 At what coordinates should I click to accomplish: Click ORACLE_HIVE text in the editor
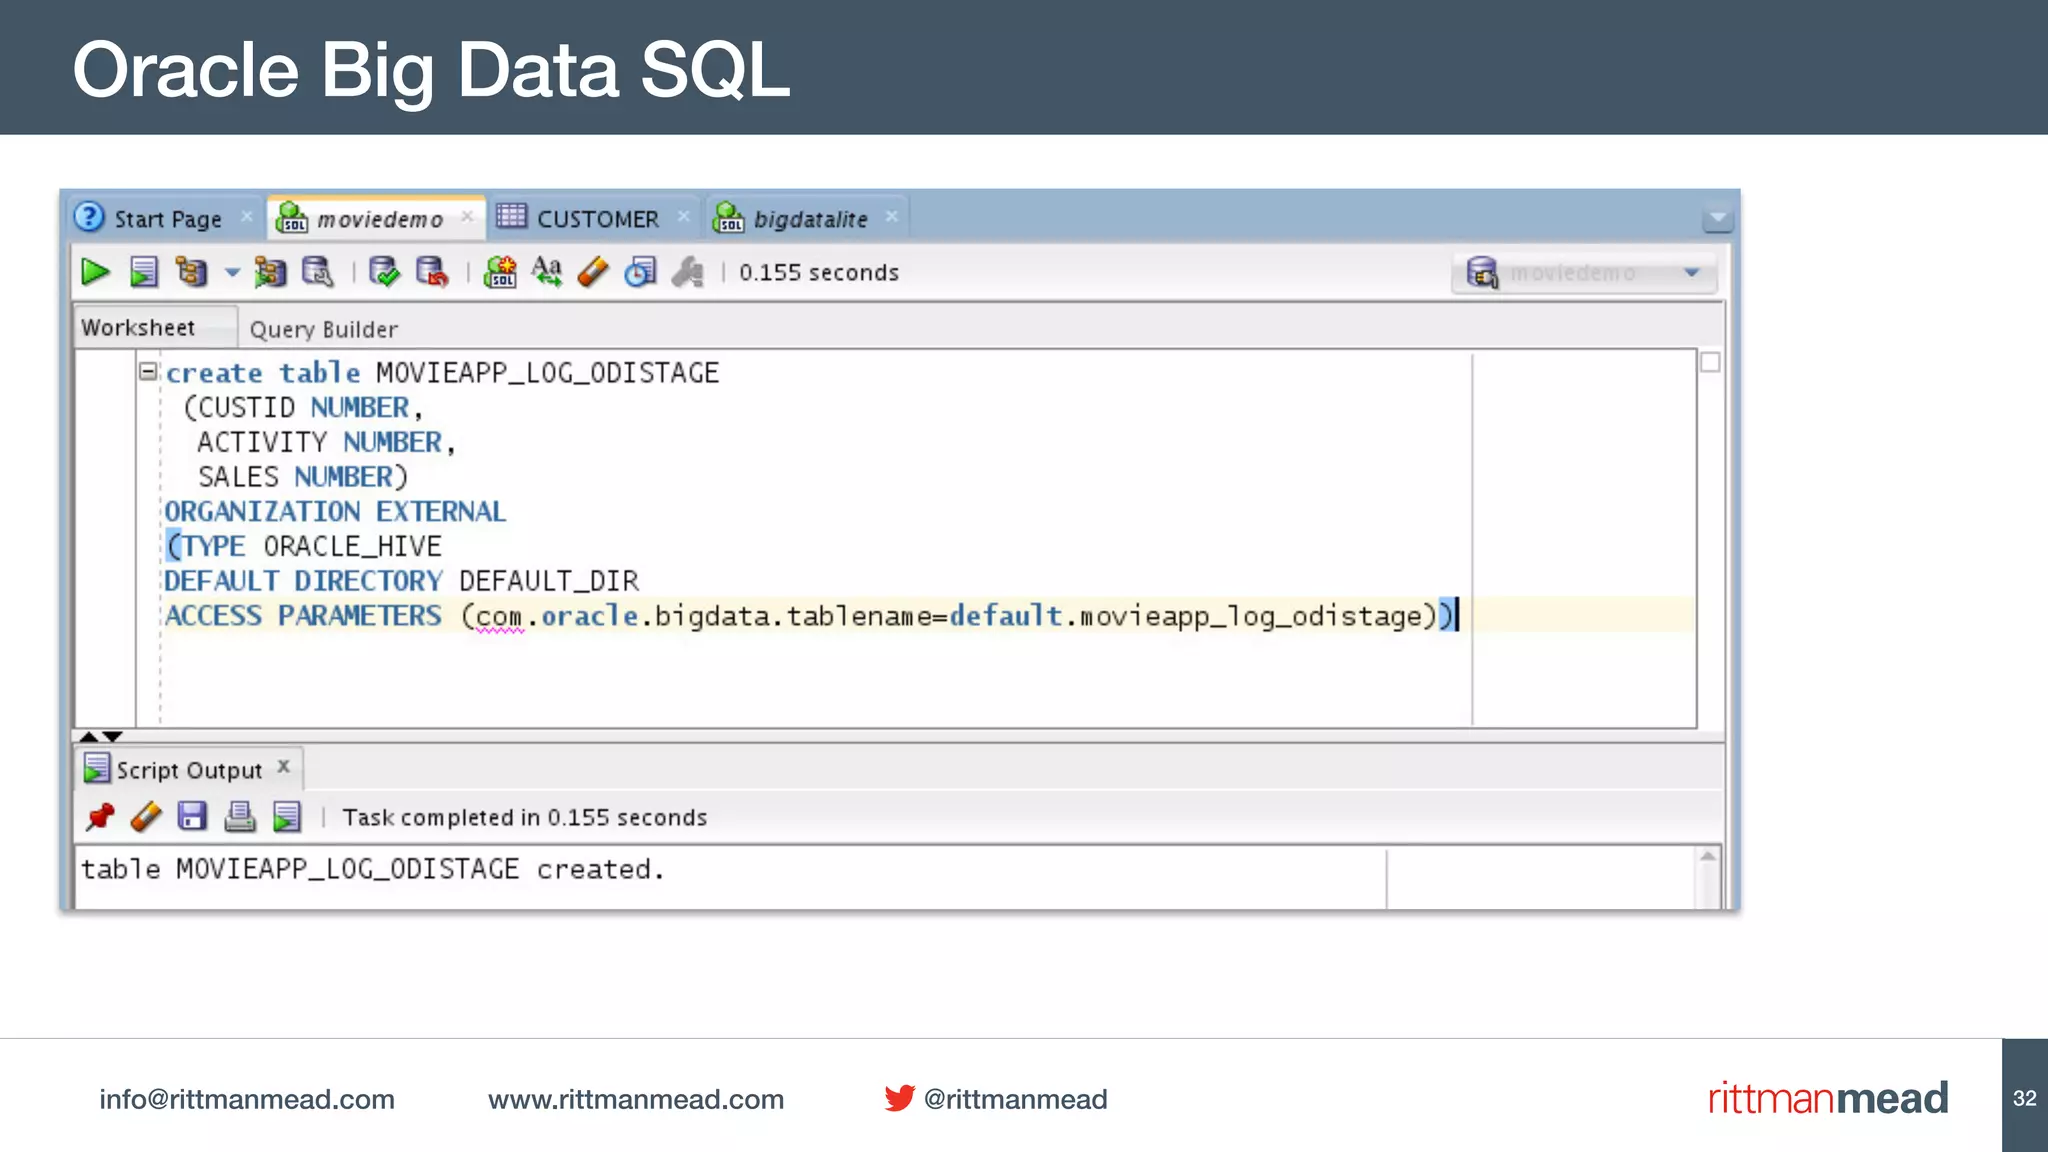tap(352, 546)
